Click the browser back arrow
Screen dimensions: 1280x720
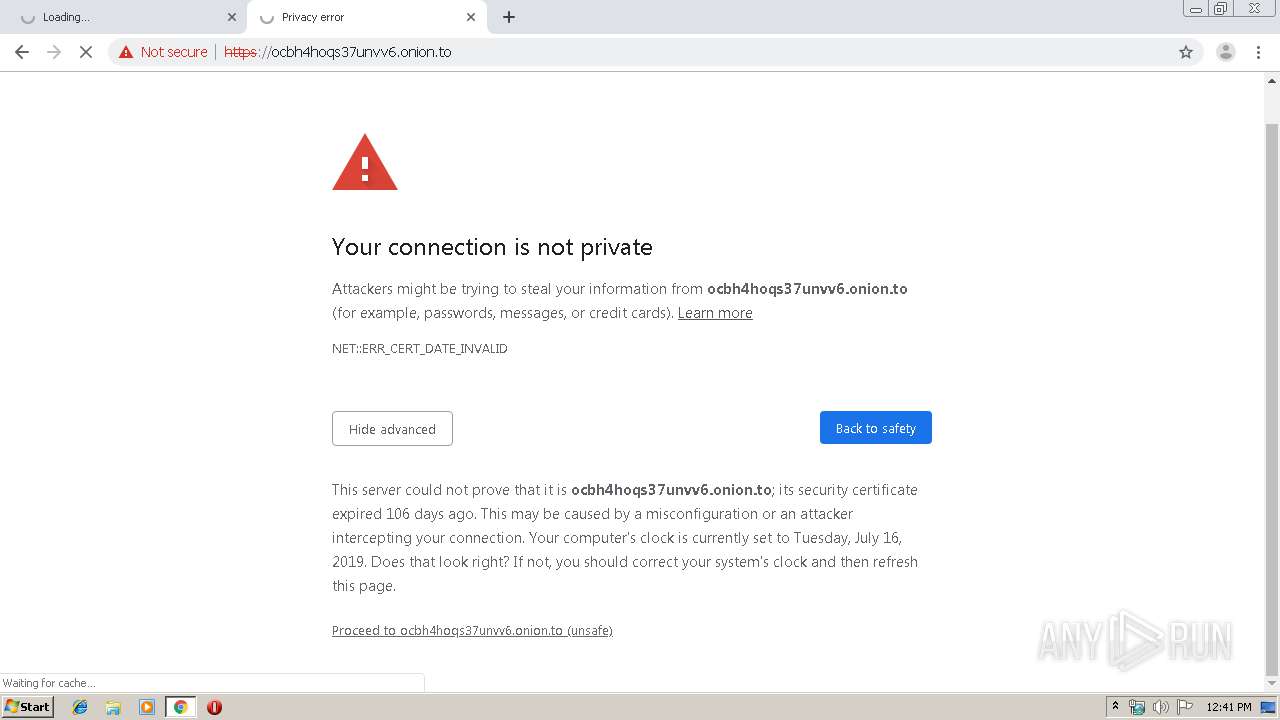[x=22, y=52]
